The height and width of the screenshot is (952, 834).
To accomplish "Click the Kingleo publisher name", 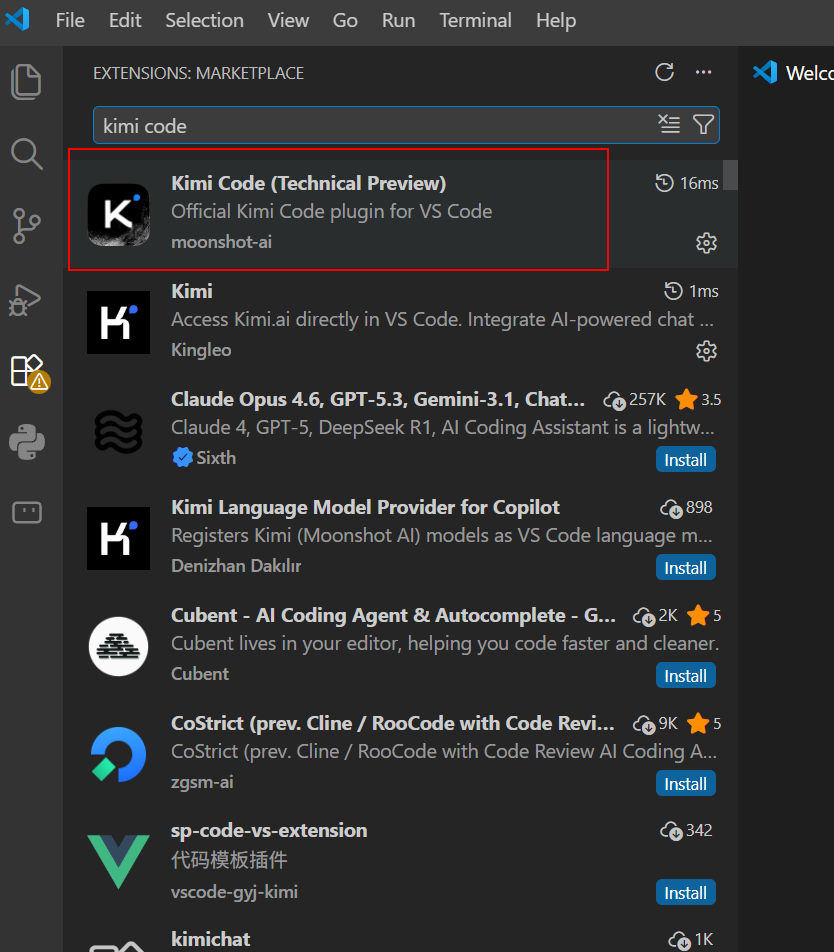I will 201,350.
